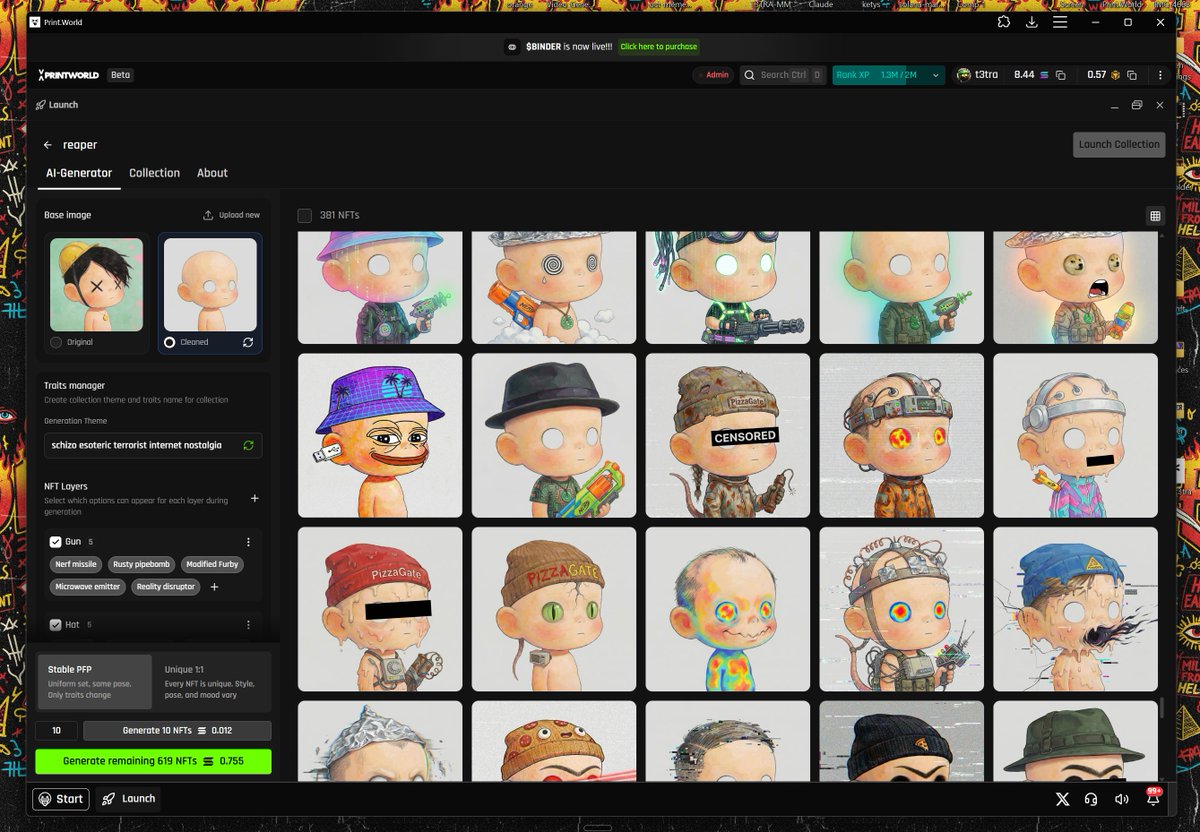Toggle the Hat layer checkbox
Screen dimensions: 1200x832
pyautogui.click(x=56, y=625)
